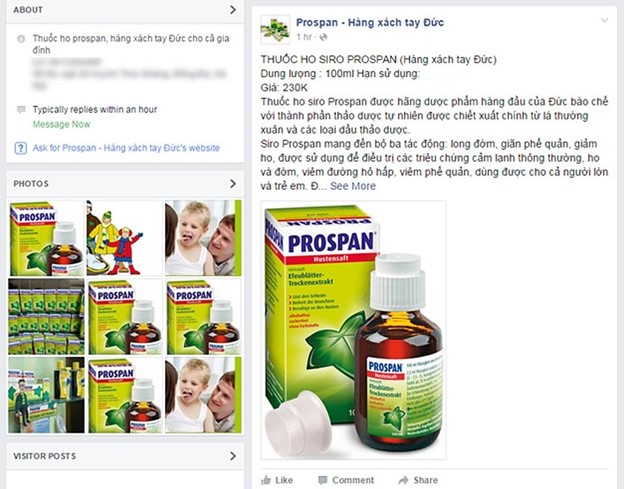
Task: Click the globe public privacy icon
Action: (x=324, y=37)
